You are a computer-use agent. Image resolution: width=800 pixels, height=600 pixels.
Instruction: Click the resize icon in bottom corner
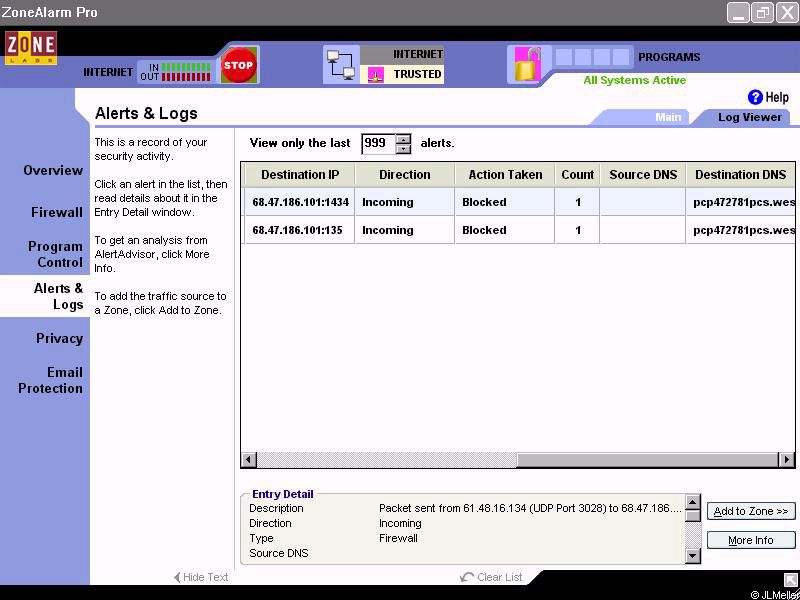790,579
